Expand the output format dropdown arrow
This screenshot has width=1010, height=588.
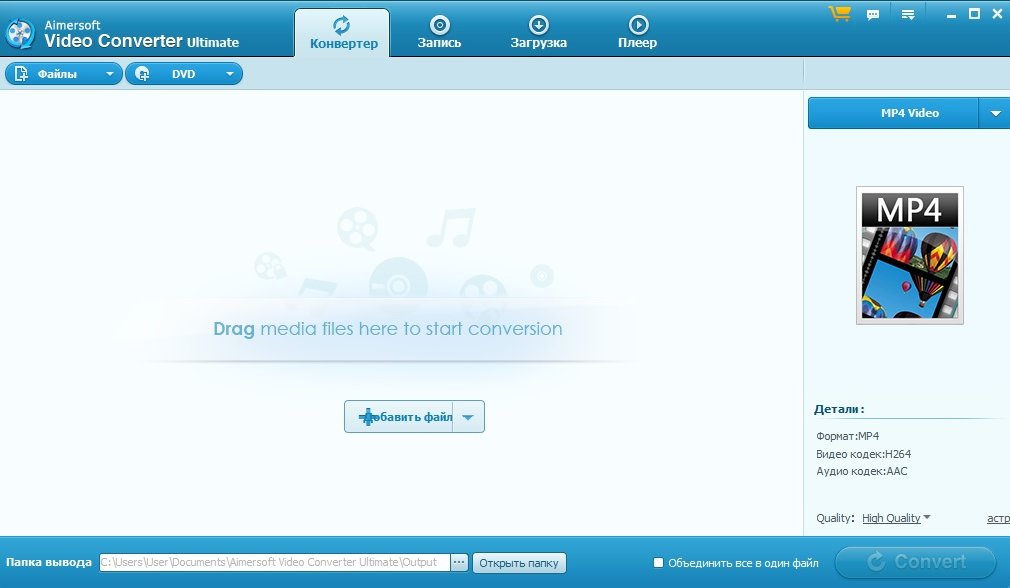(995, 113)
